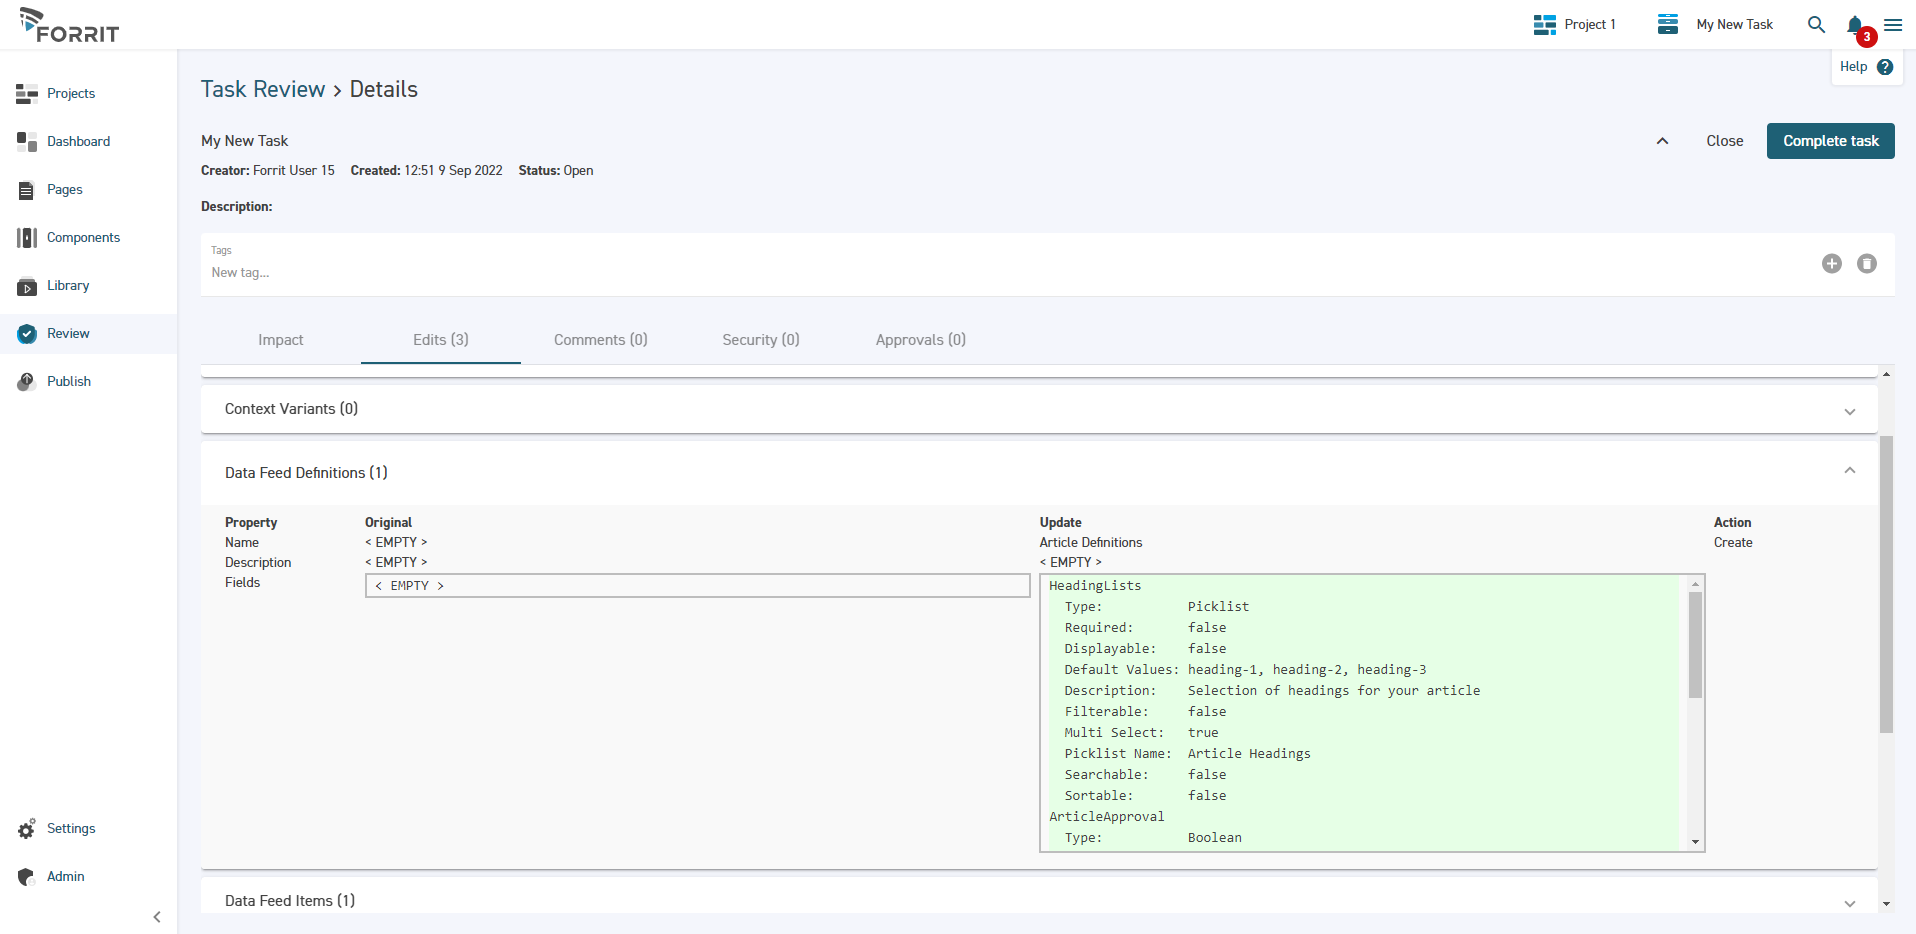Expand the Context Variants section
Screen dimensions: 1916x934
1849,411
